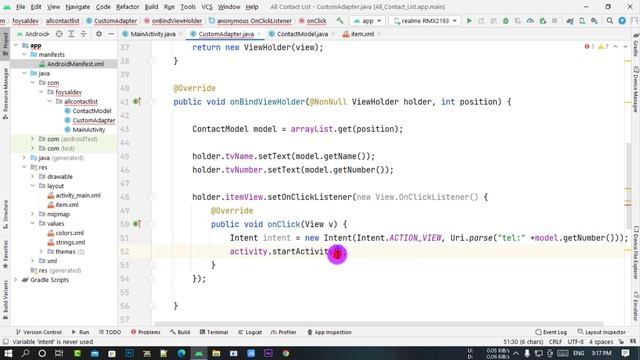The image size is (640, 360).
Task: Open the Event Log
Action: (551, 332)
